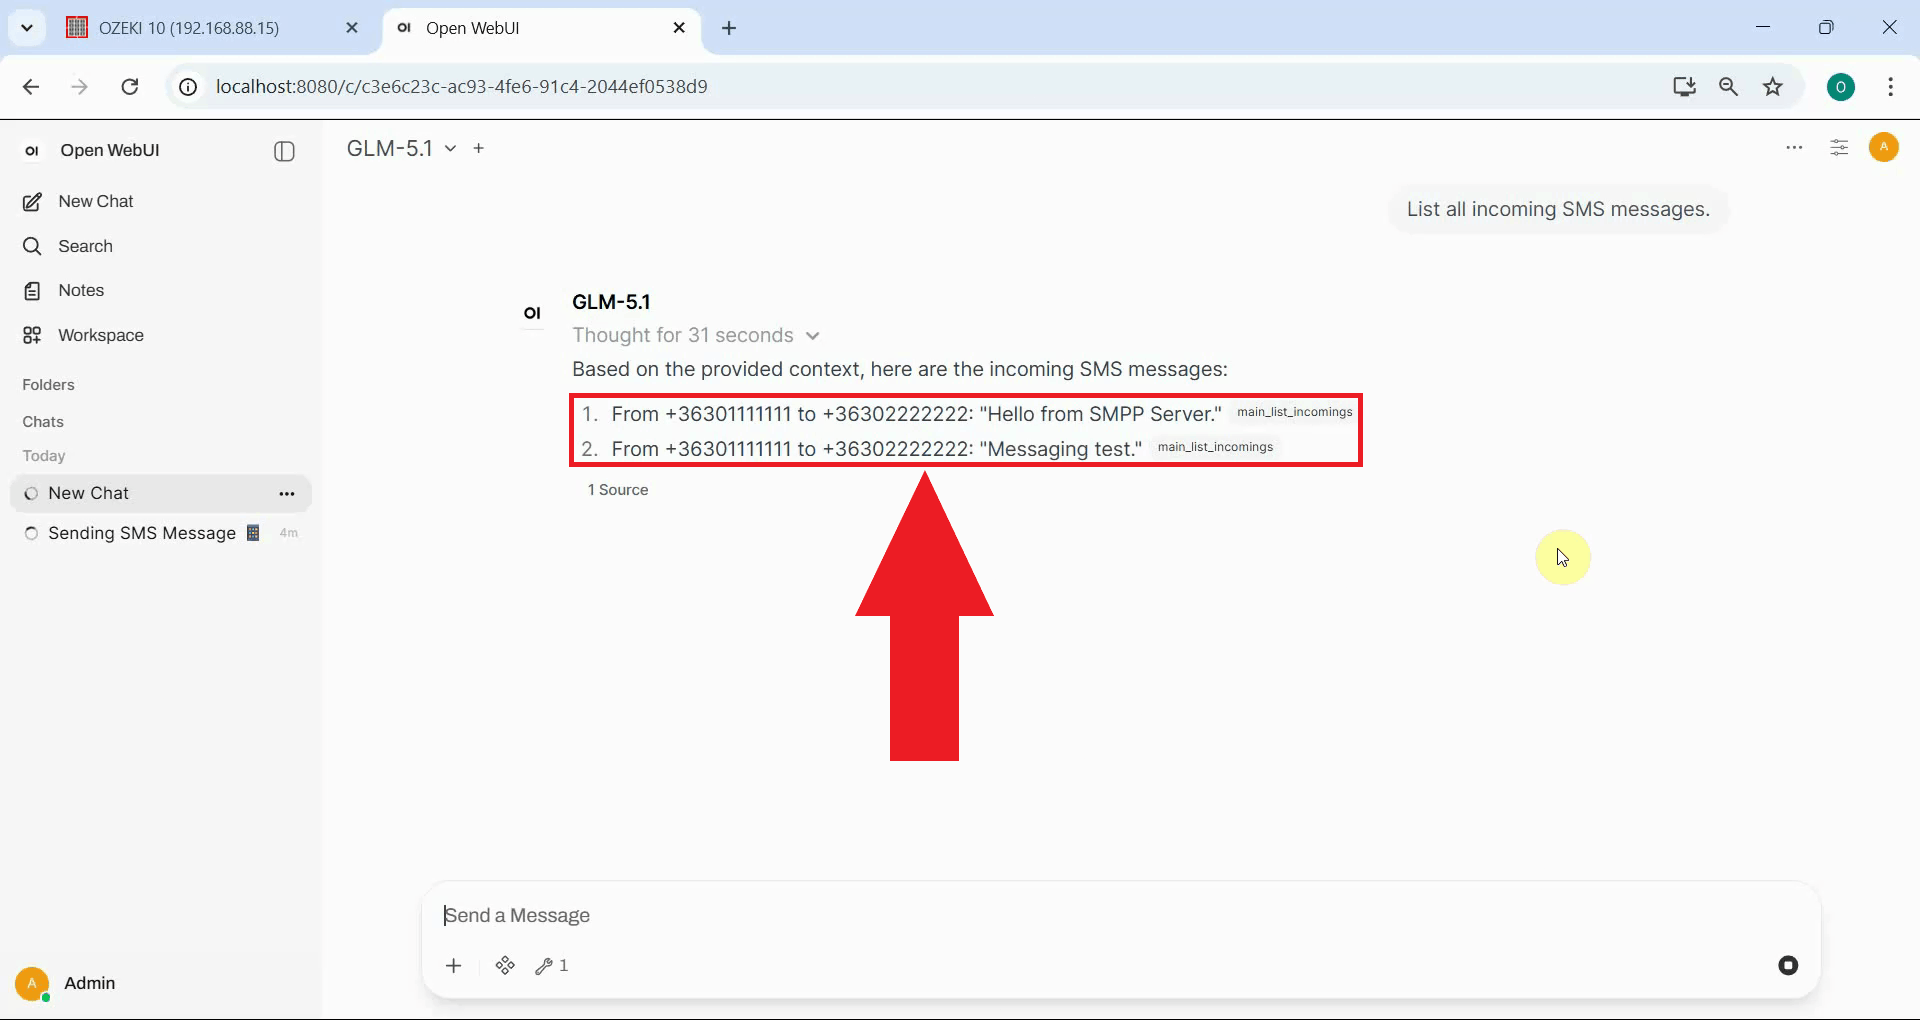Open zoom magnifier in address bar

(1728, 87)
